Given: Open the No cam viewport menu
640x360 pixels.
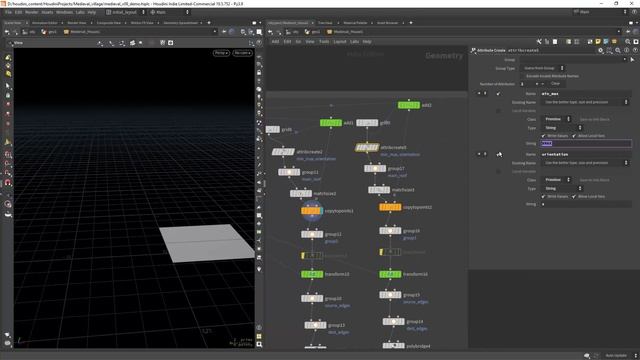Looking at the screenshot, I should tap(242, 53).
